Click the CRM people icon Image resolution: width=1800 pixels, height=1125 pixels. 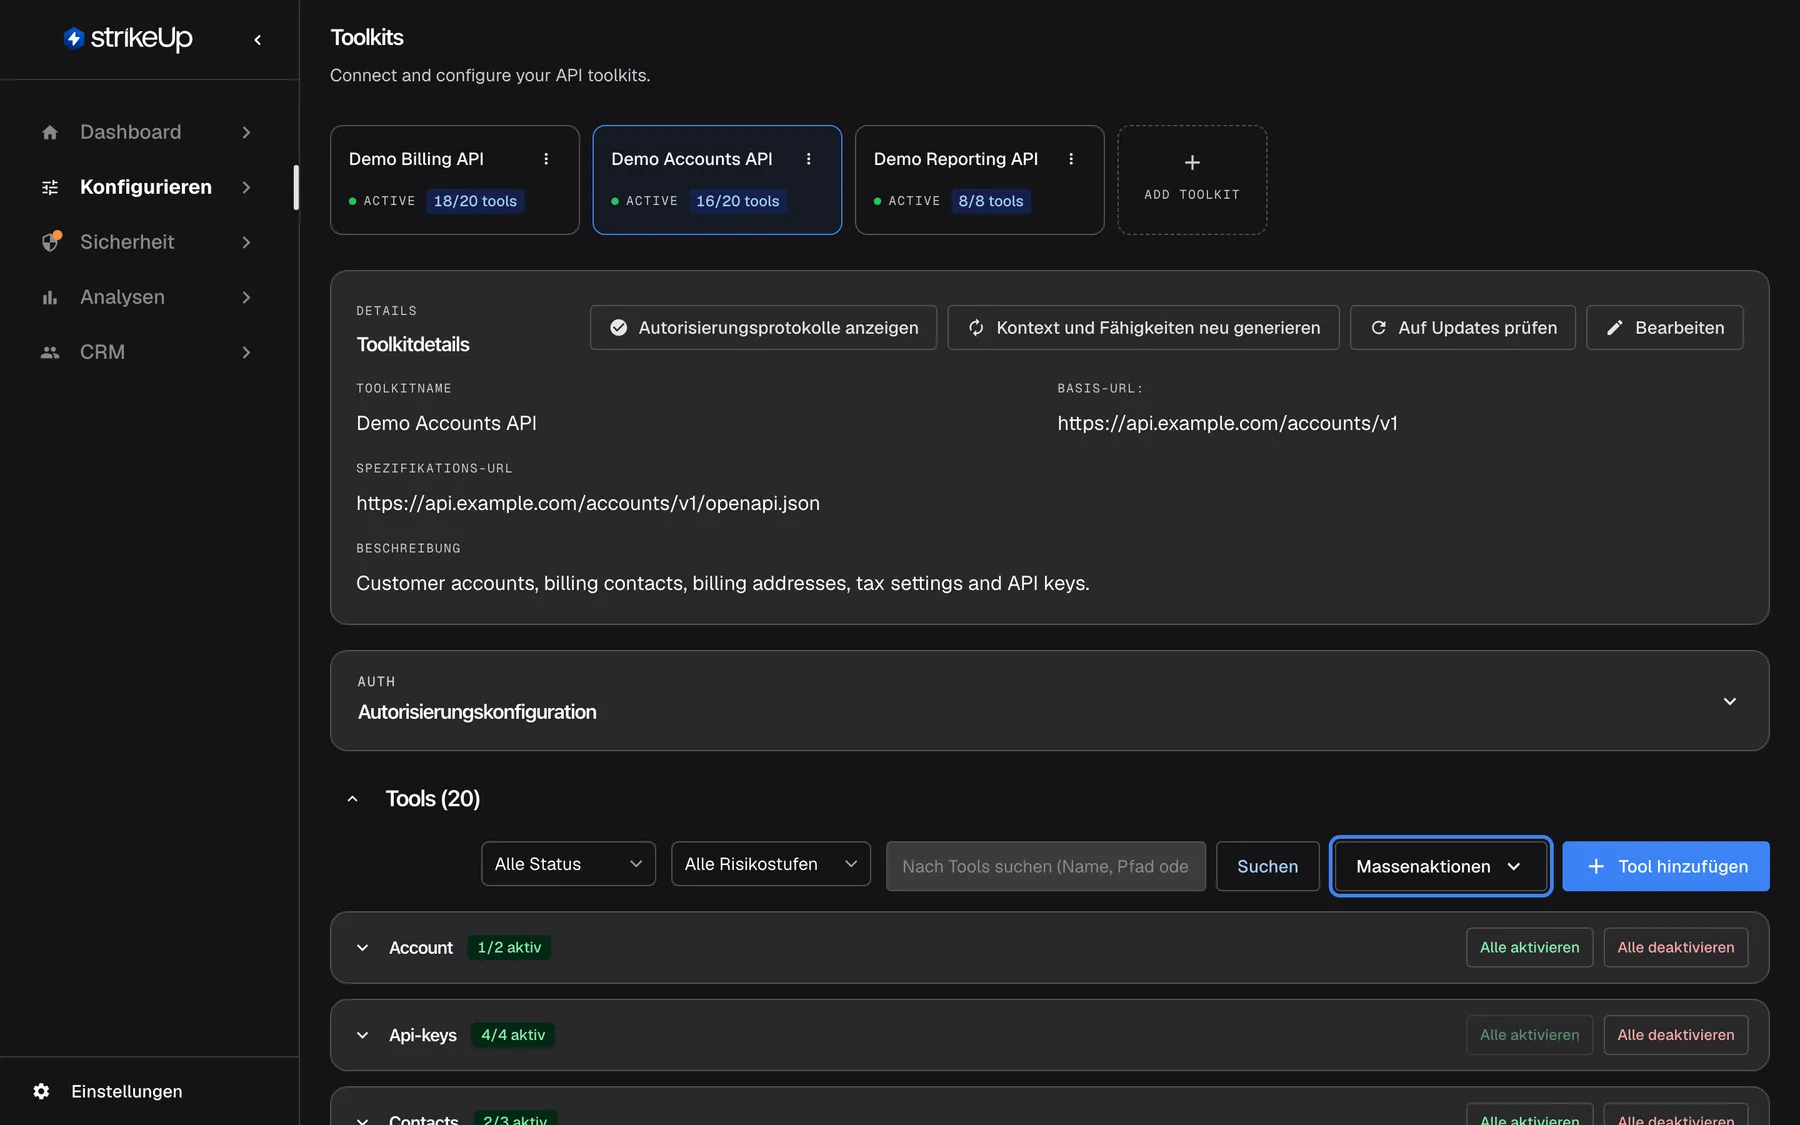click(x=50, y=352)
